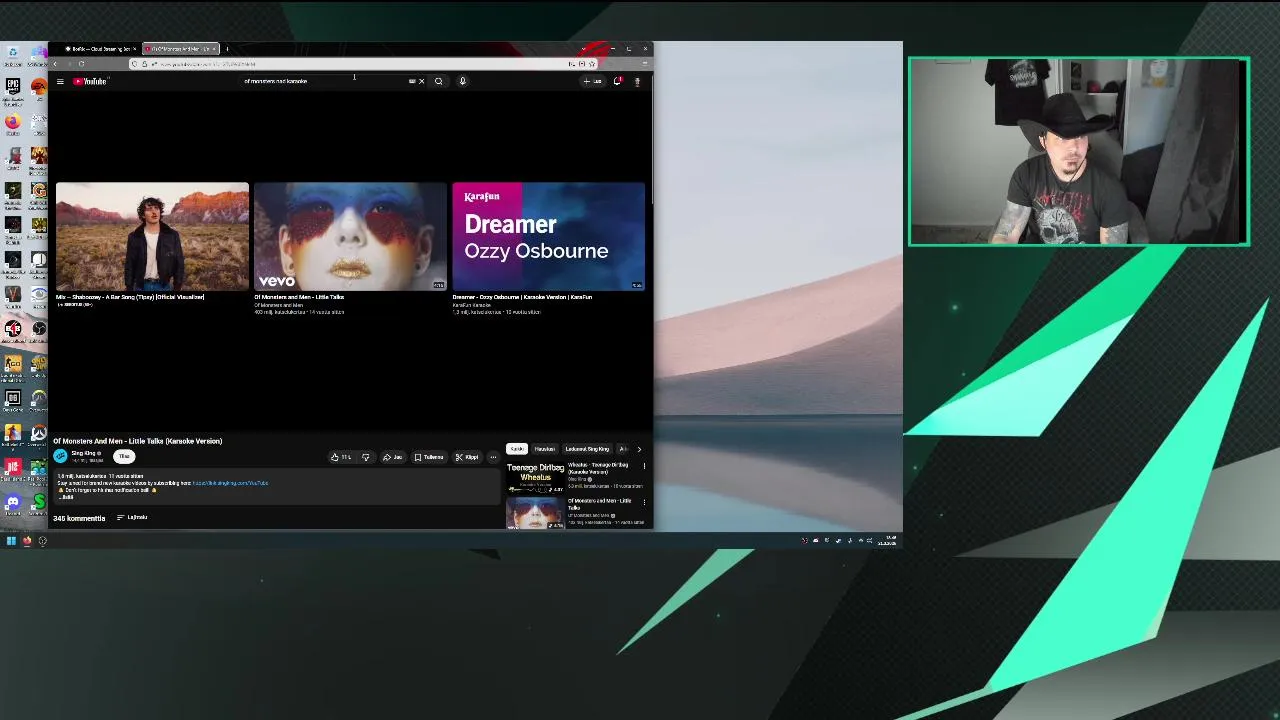Open the on-screen keyboard icon in search
Screen dimensions: 1280x720
[411, 81]
